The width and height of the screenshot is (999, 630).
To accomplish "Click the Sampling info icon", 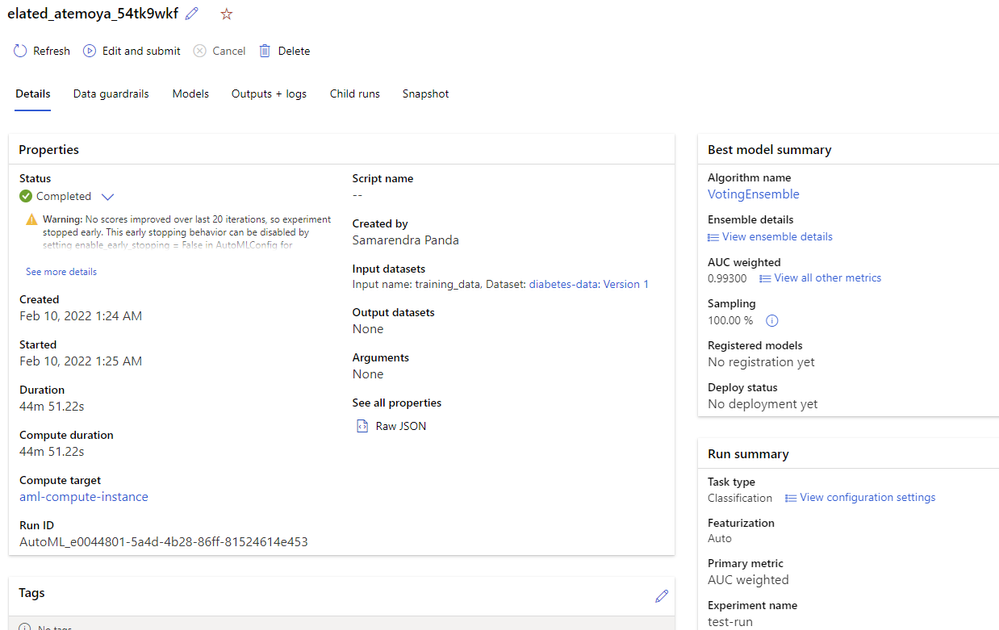I will pos(771,321).
